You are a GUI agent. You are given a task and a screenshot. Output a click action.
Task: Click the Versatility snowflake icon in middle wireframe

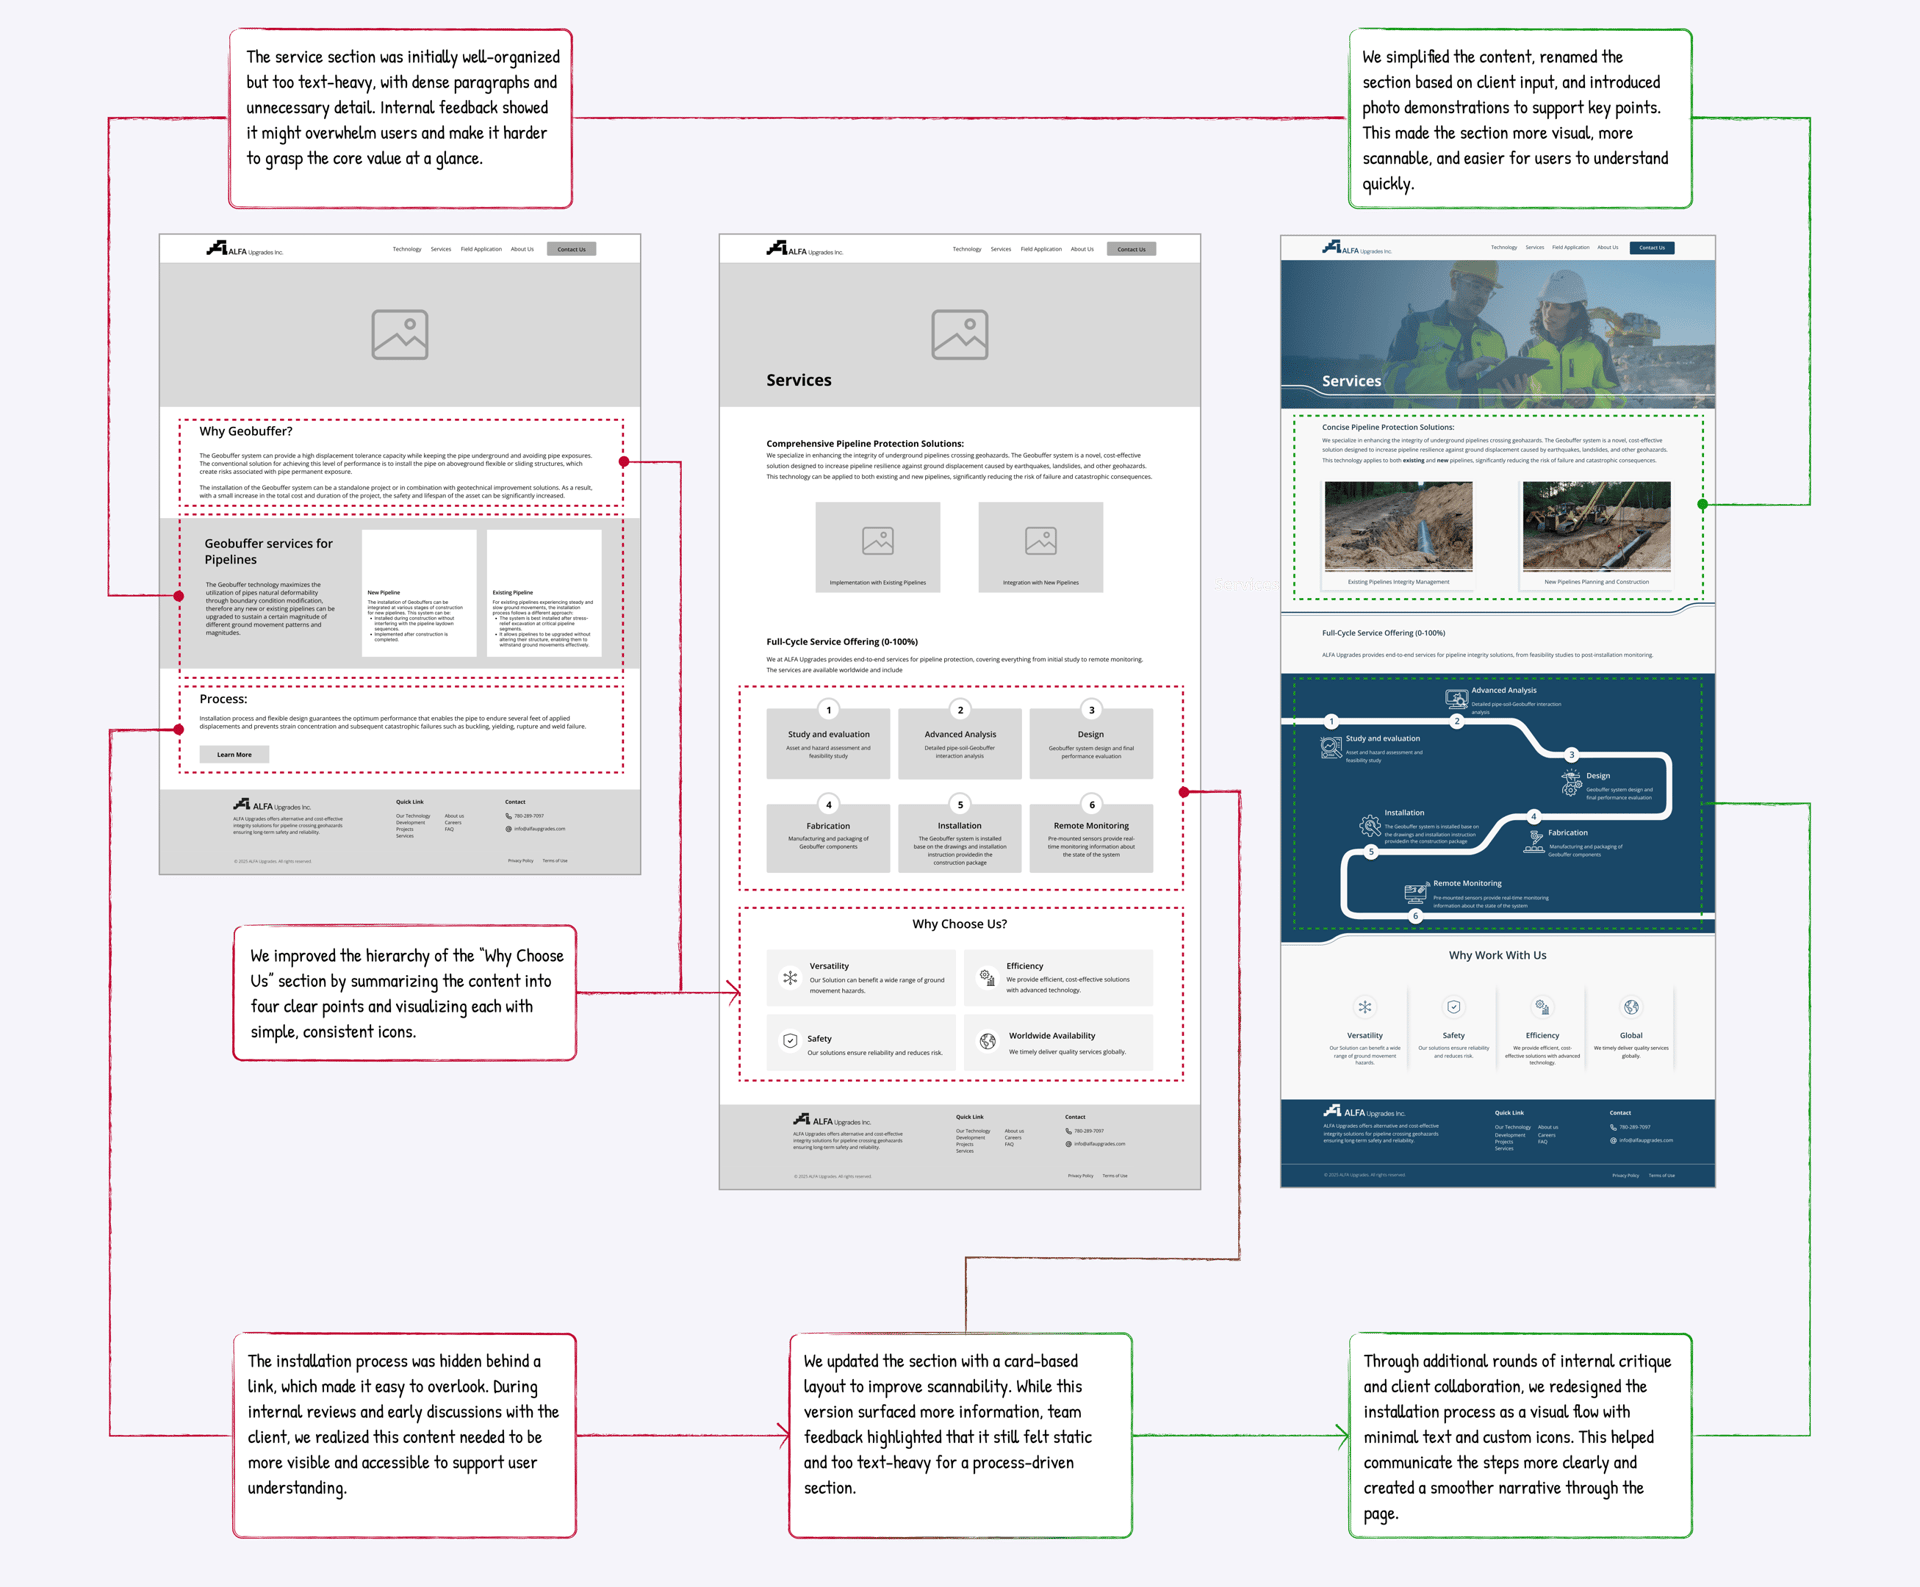(790, 978)
